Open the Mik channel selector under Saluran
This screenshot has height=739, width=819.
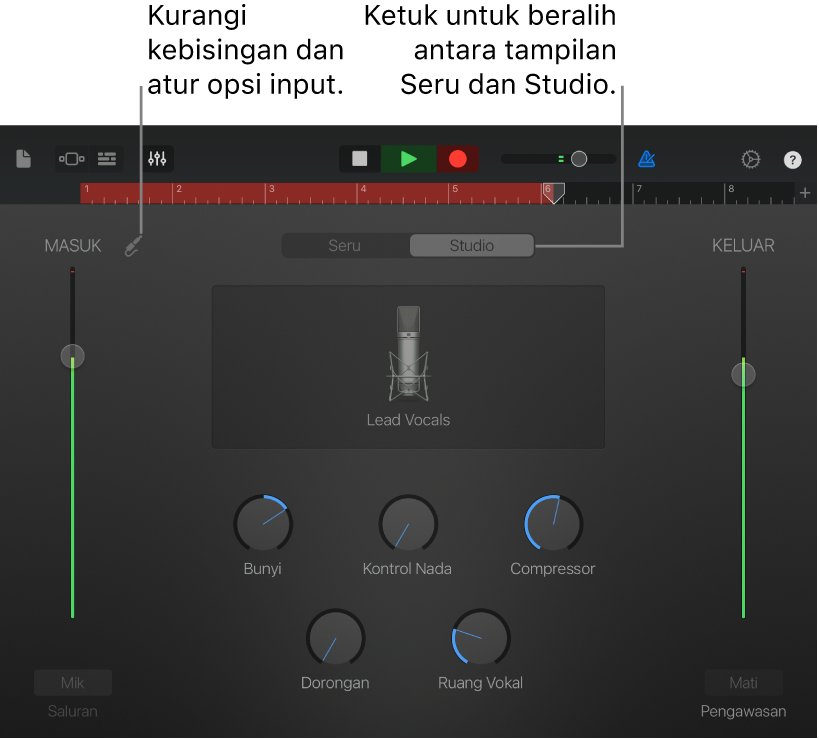point(72,682)
